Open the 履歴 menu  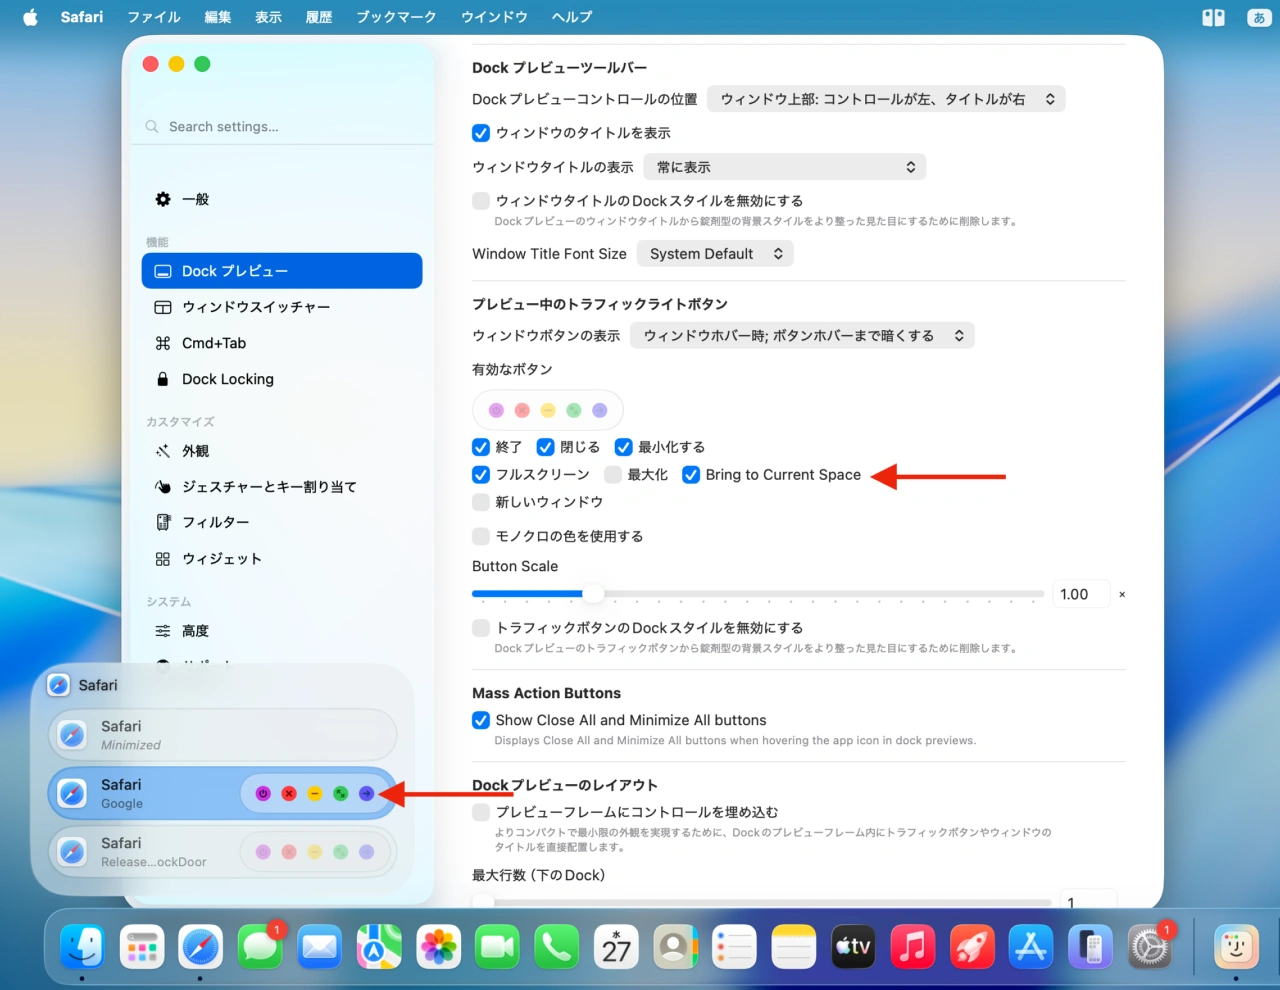319,17
